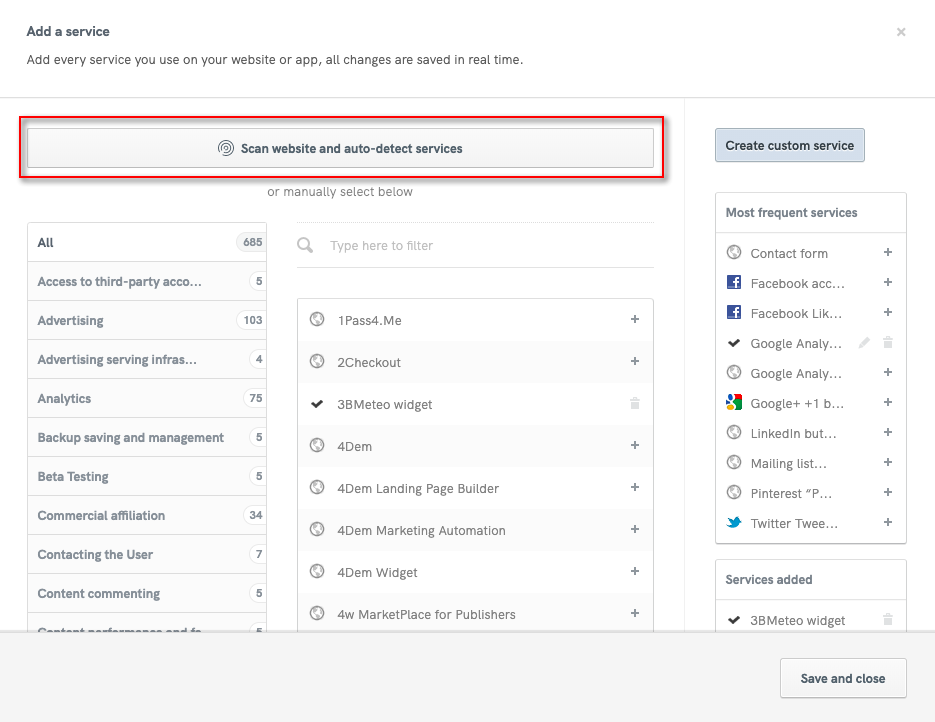The height and width of the screenshot is (722, 935).
Task: Delete 3BMeteo widget via list trash icon
Action: tap(634, 404)
